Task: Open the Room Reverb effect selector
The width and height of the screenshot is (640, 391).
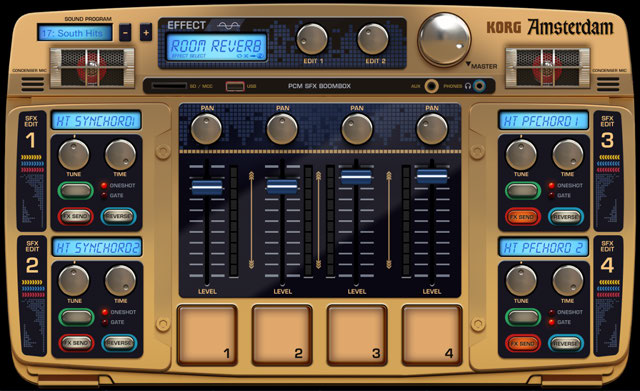Action: click(x=216, y=47)
